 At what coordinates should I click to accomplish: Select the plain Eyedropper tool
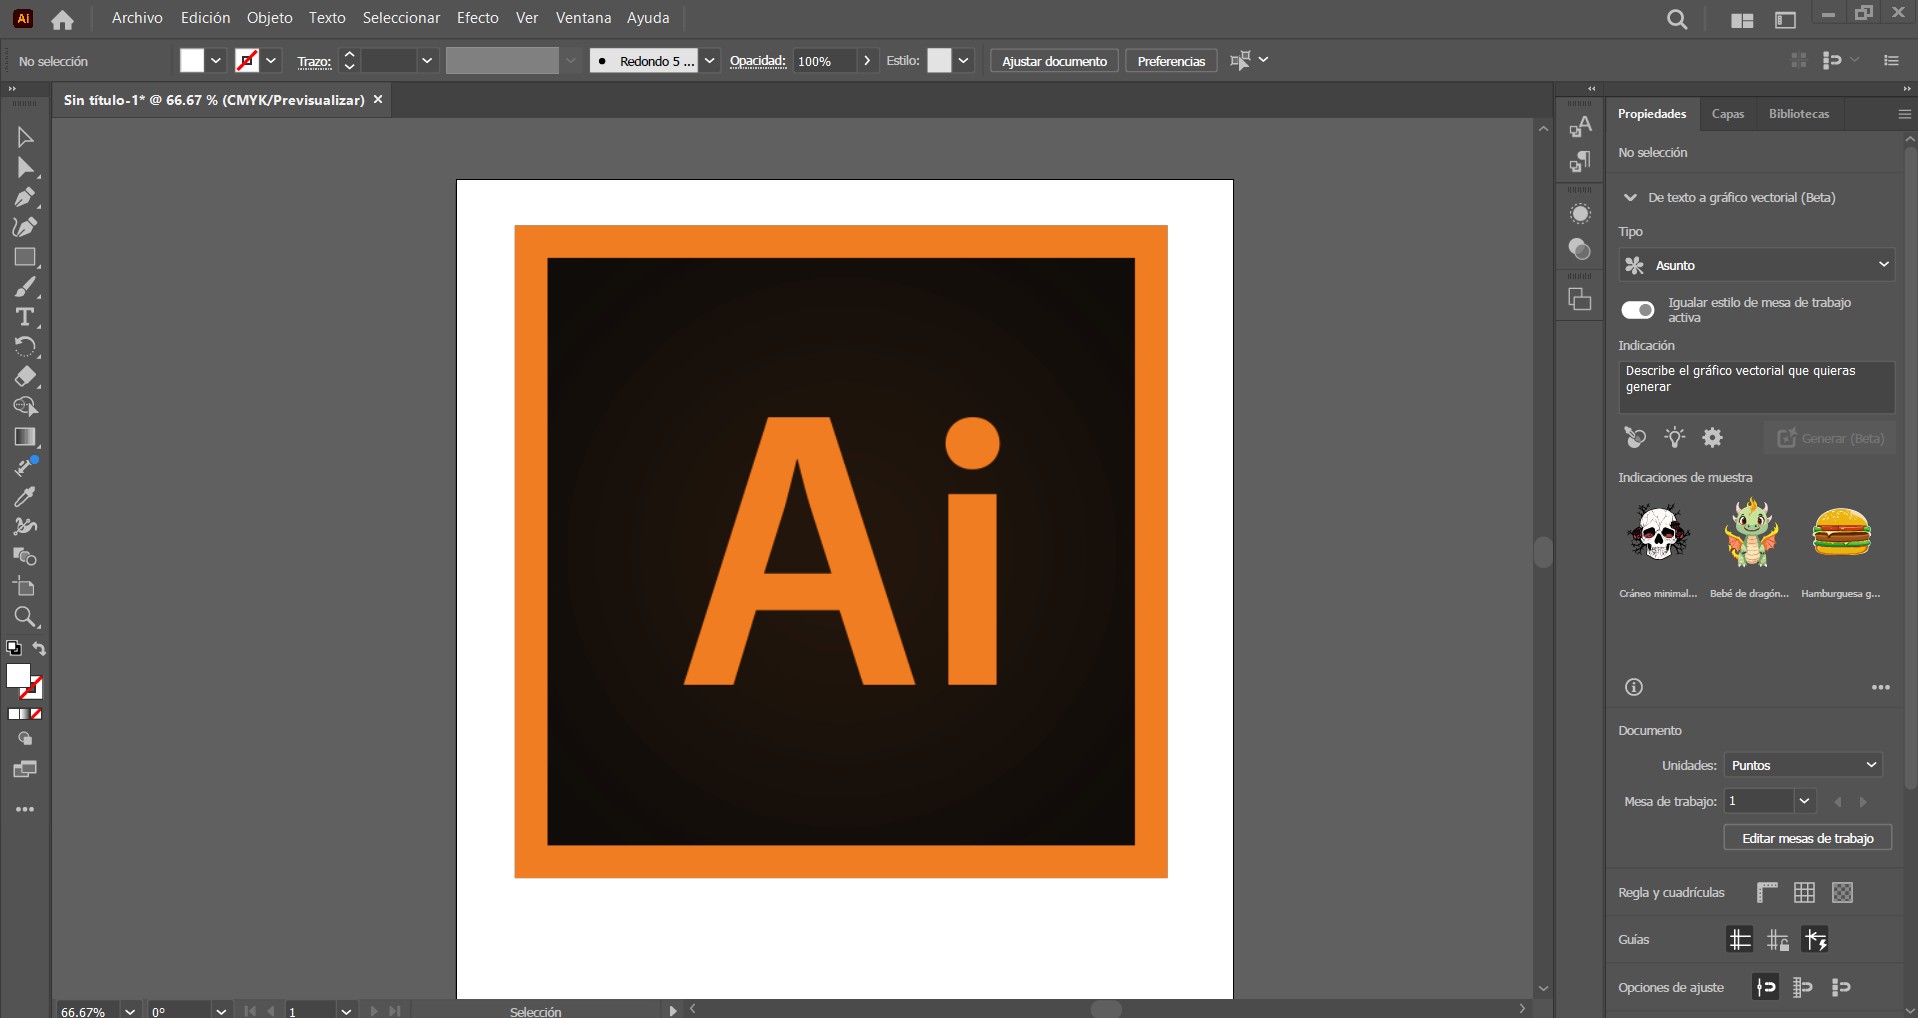pos(25,497)
